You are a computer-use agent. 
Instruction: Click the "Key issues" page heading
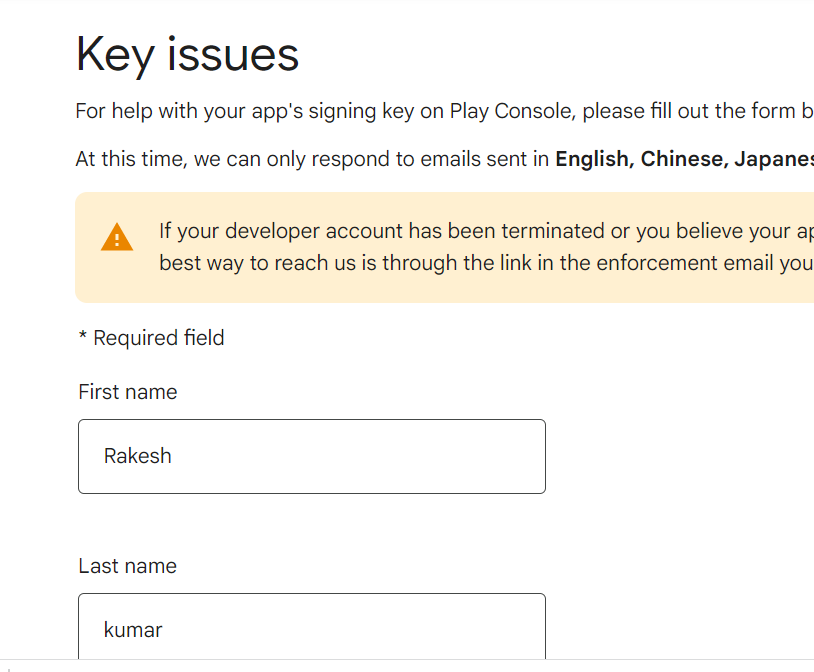click(187, 54)
